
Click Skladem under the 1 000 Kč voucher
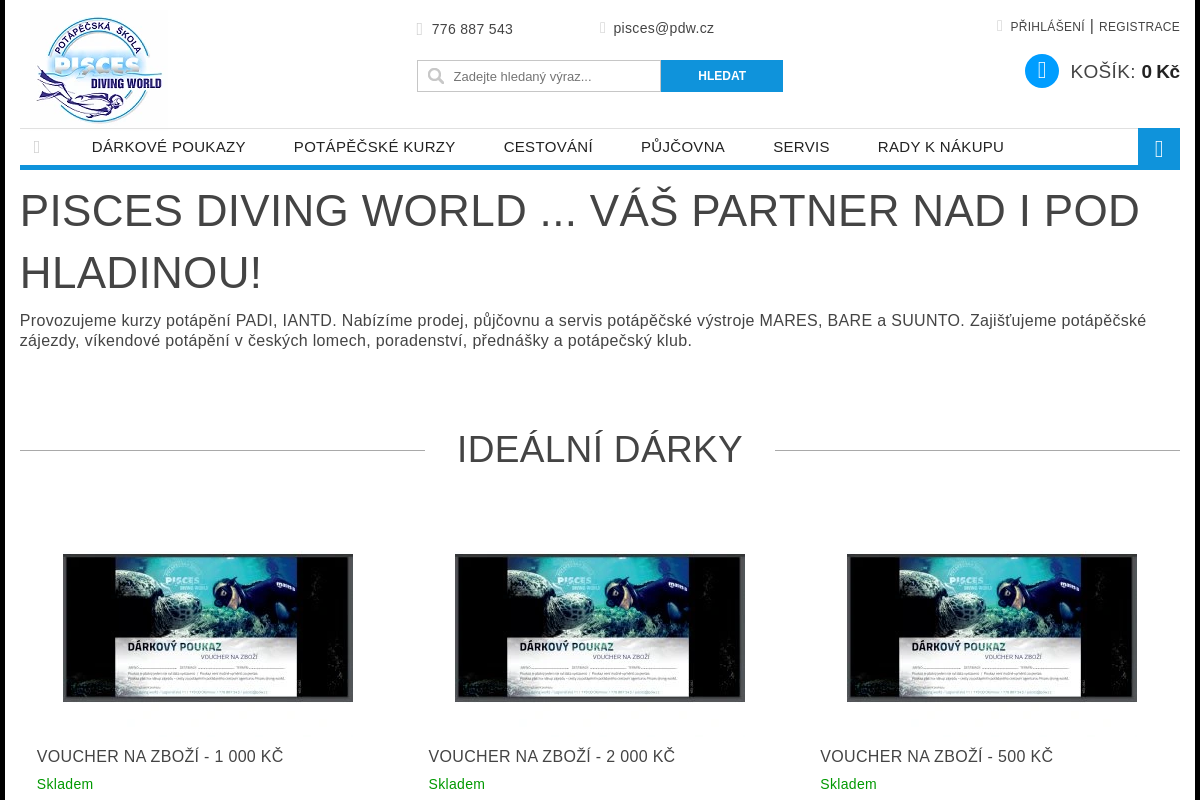(x=65, y=784)
